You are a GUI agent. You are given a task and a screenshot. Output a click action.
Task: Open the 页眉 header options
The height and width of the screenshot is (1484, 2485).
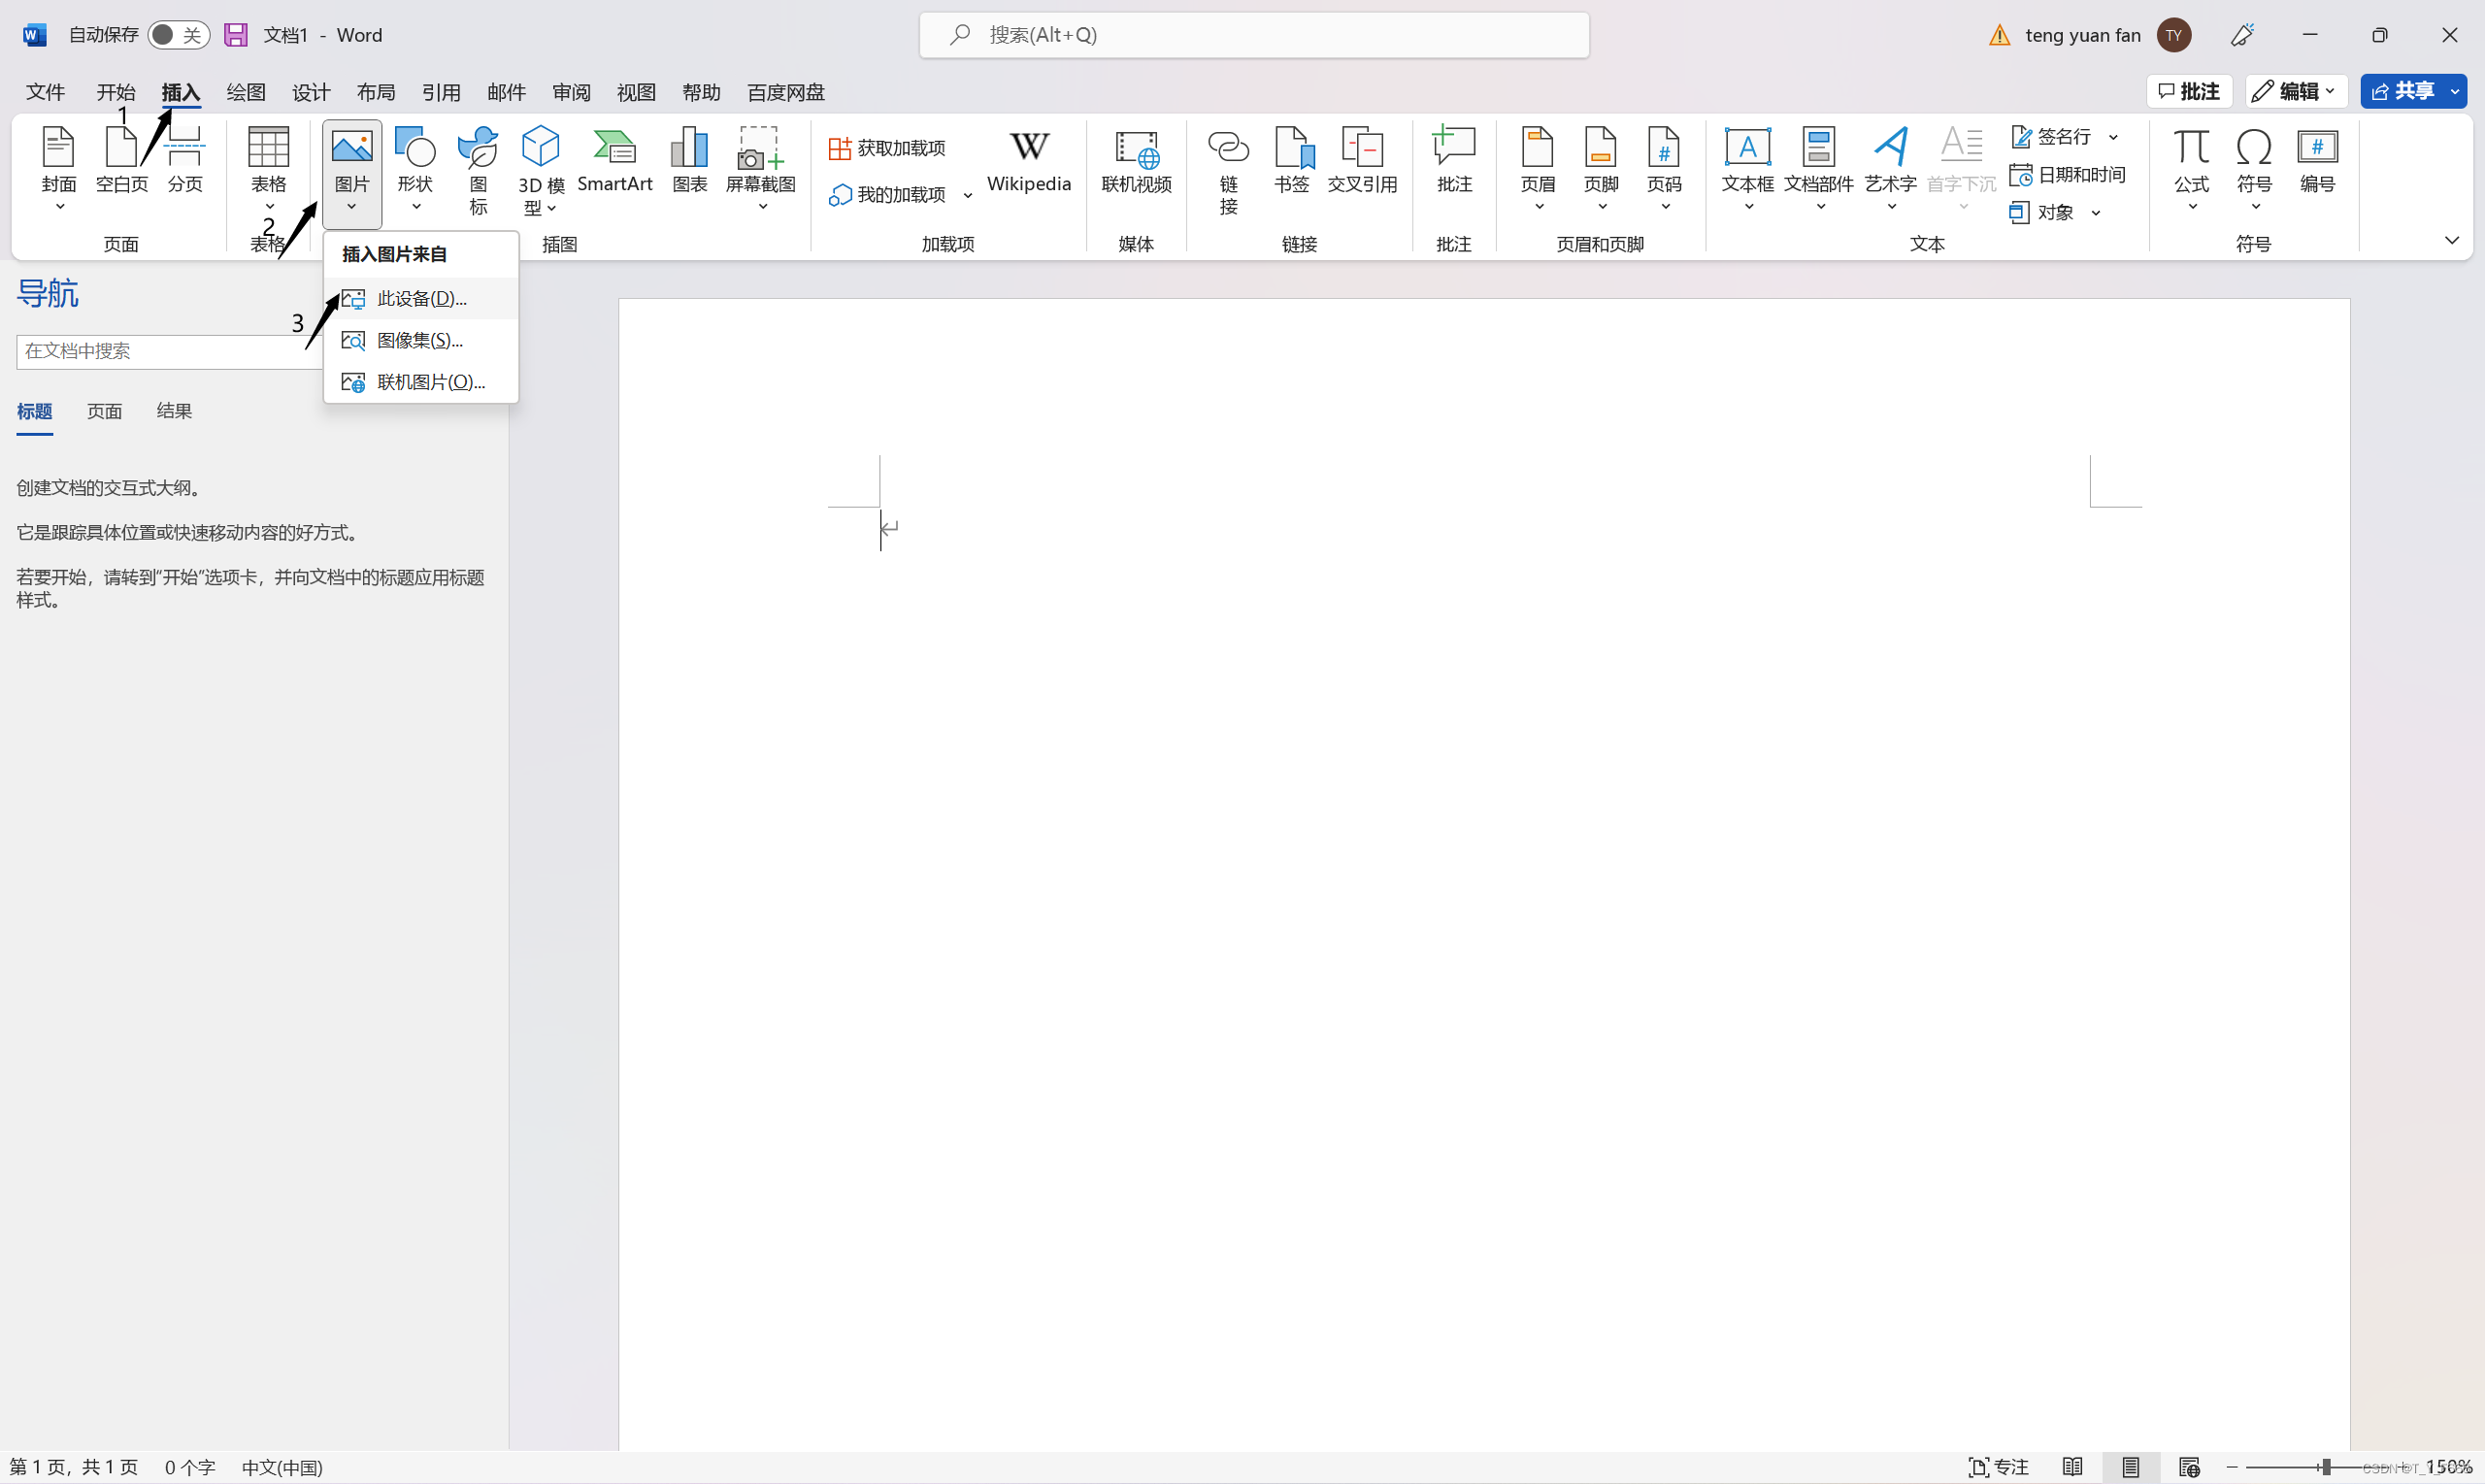[1538, 168]
